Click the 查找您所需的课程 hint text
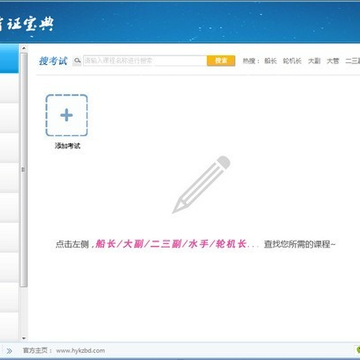This screenshot has width=360, height=360. pos(300,244)
